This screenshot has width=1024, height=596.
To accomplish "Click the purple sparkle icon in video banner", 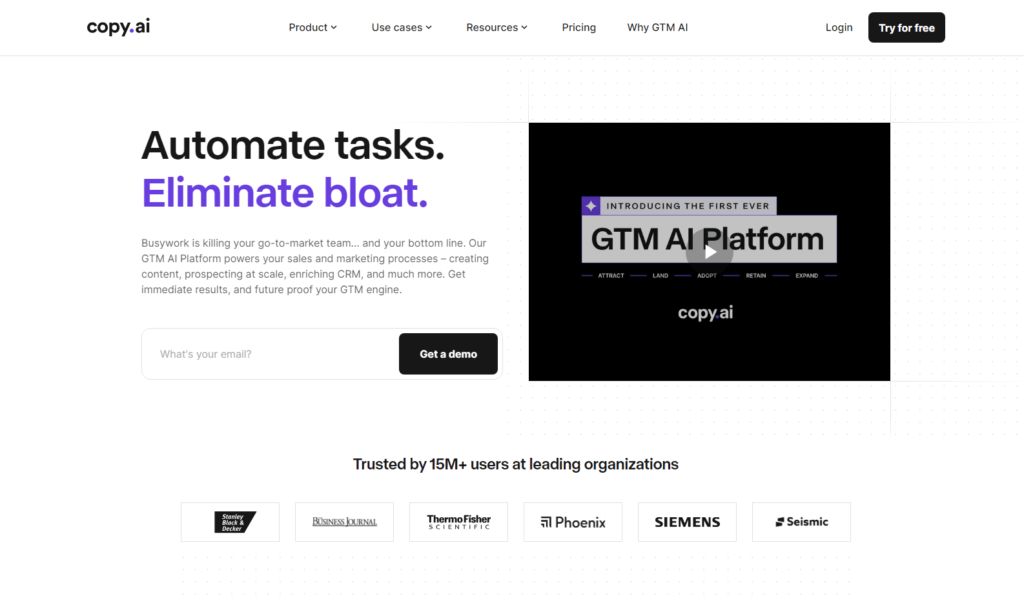I will [591, 206].
